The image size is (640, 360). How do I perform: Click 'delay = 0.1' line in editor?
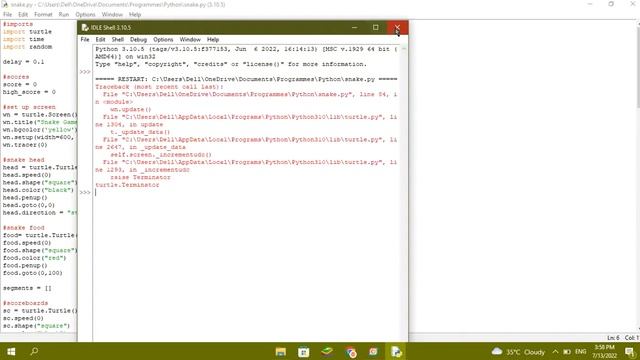23,62
